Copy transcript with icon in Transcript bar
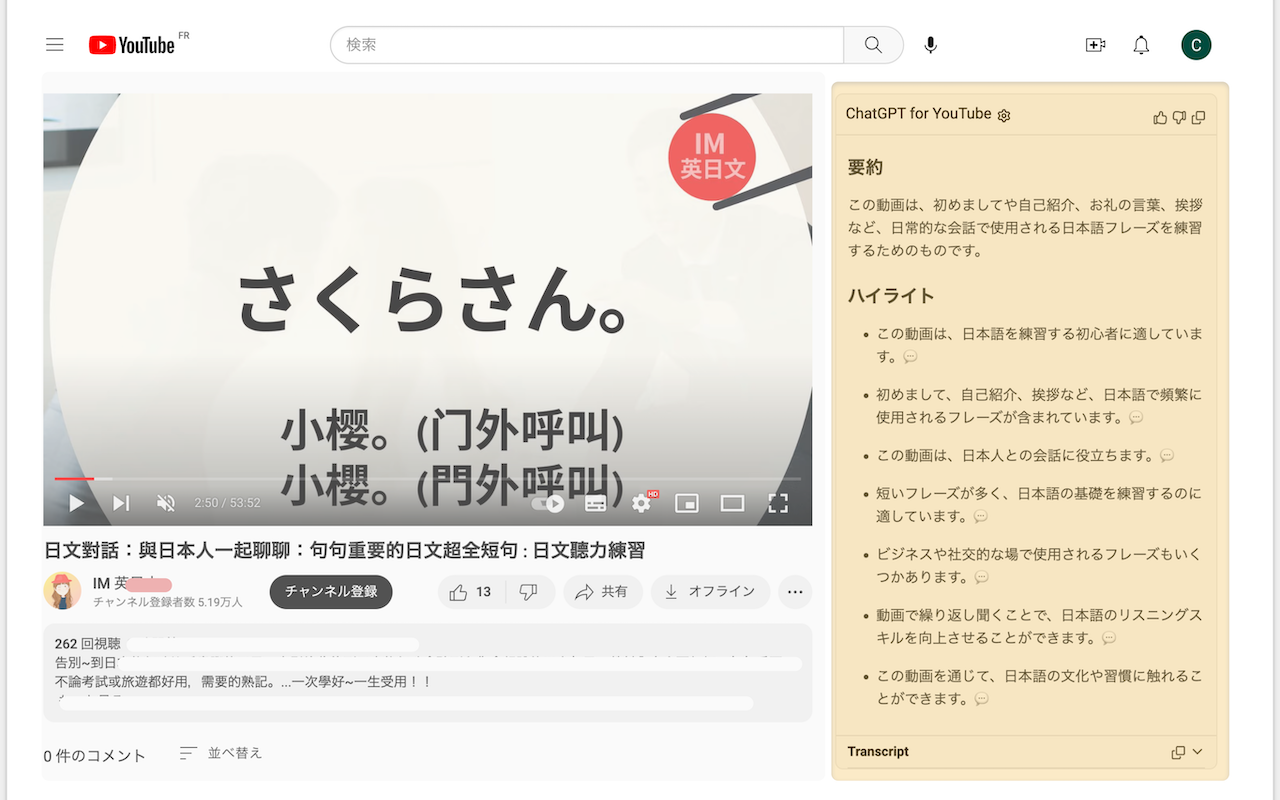The height and width of the screenshot is (800, 1280). tap(1178, 752)
